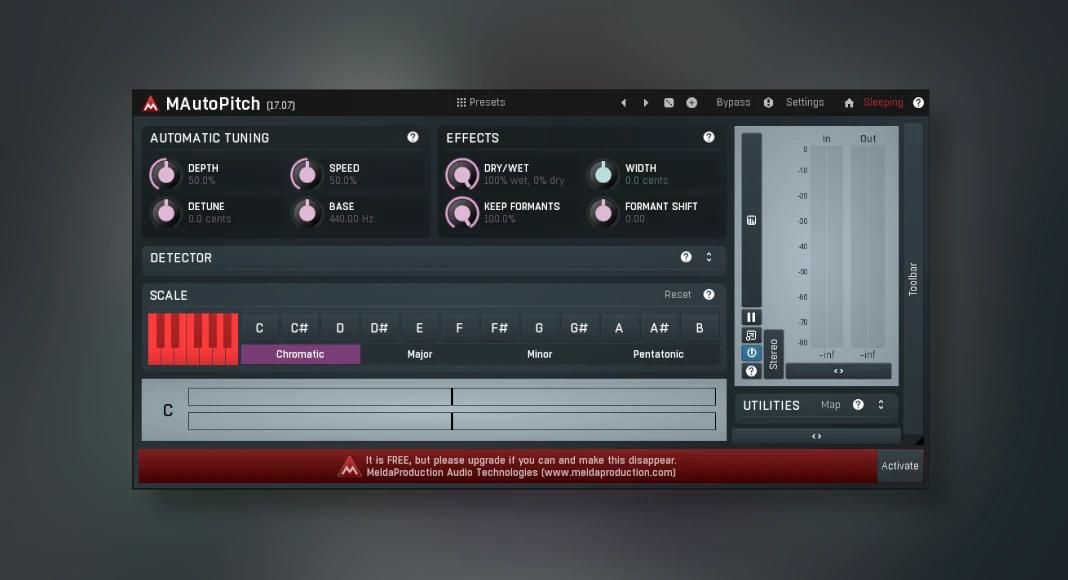The width and height of the screenshot is (1068, 580).
Task: Expand the Detector section arrows
Action: coord(709,257)
